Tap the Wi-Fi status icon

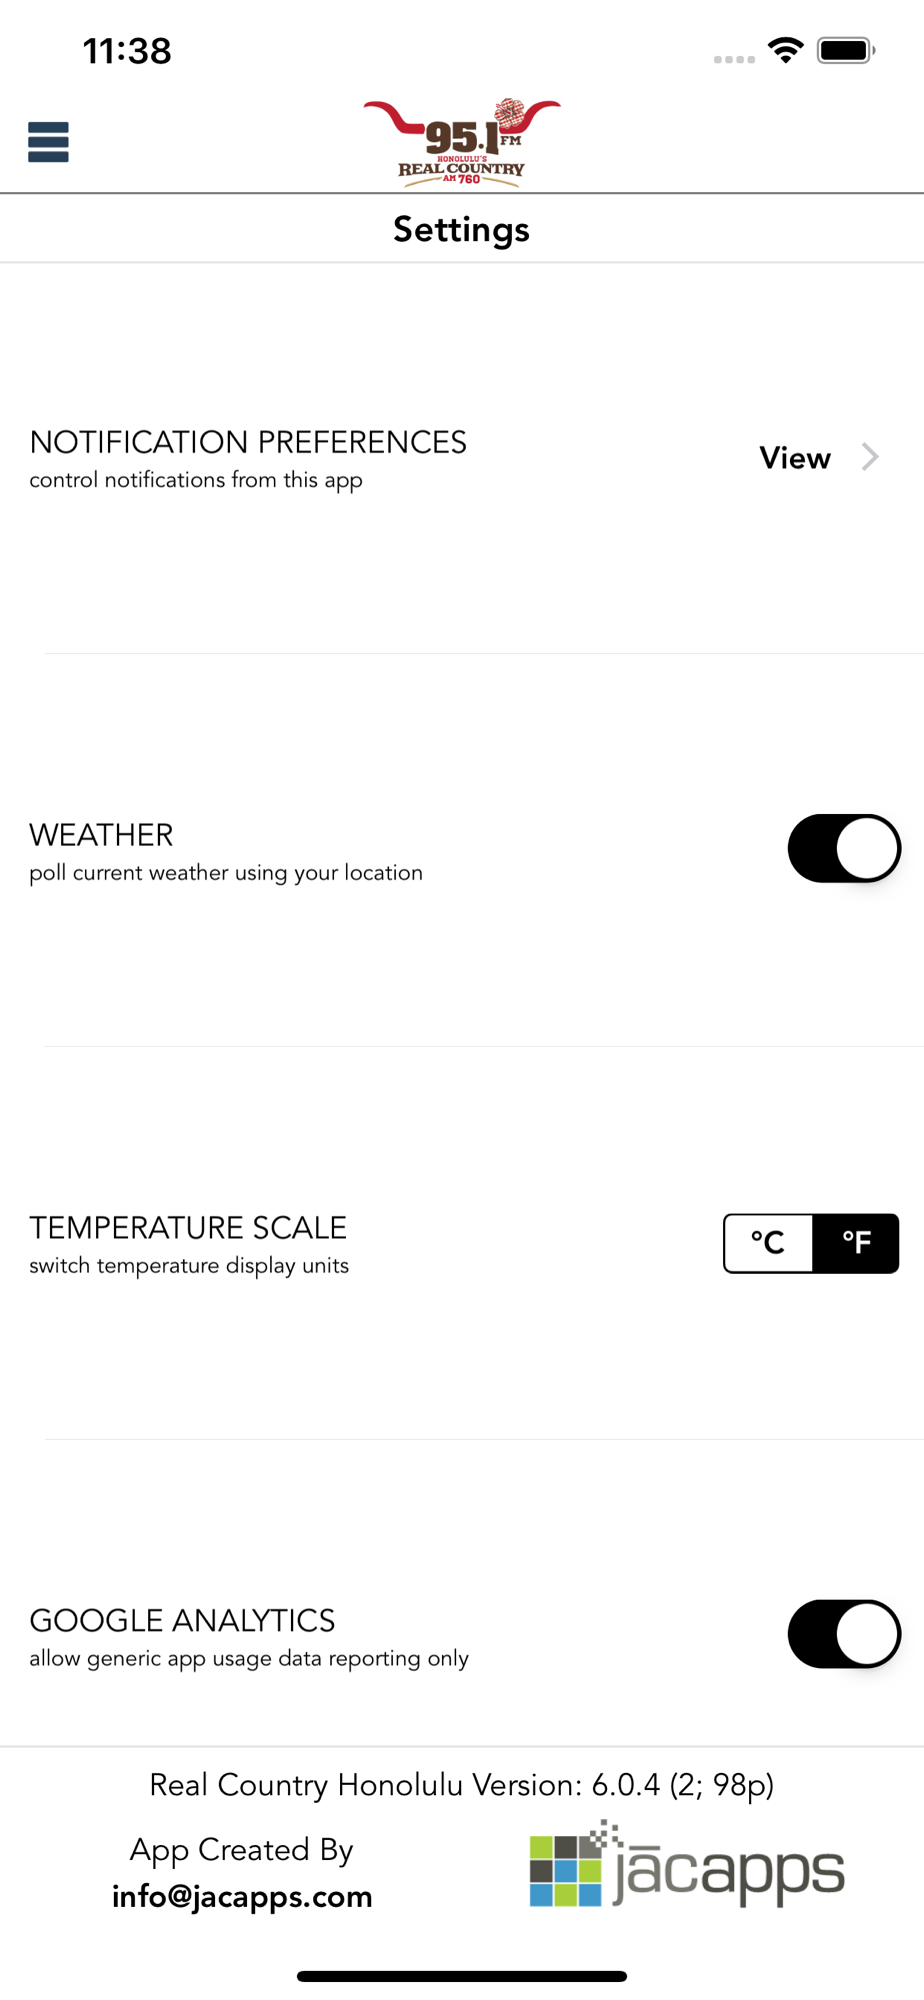tap(786, 50)
